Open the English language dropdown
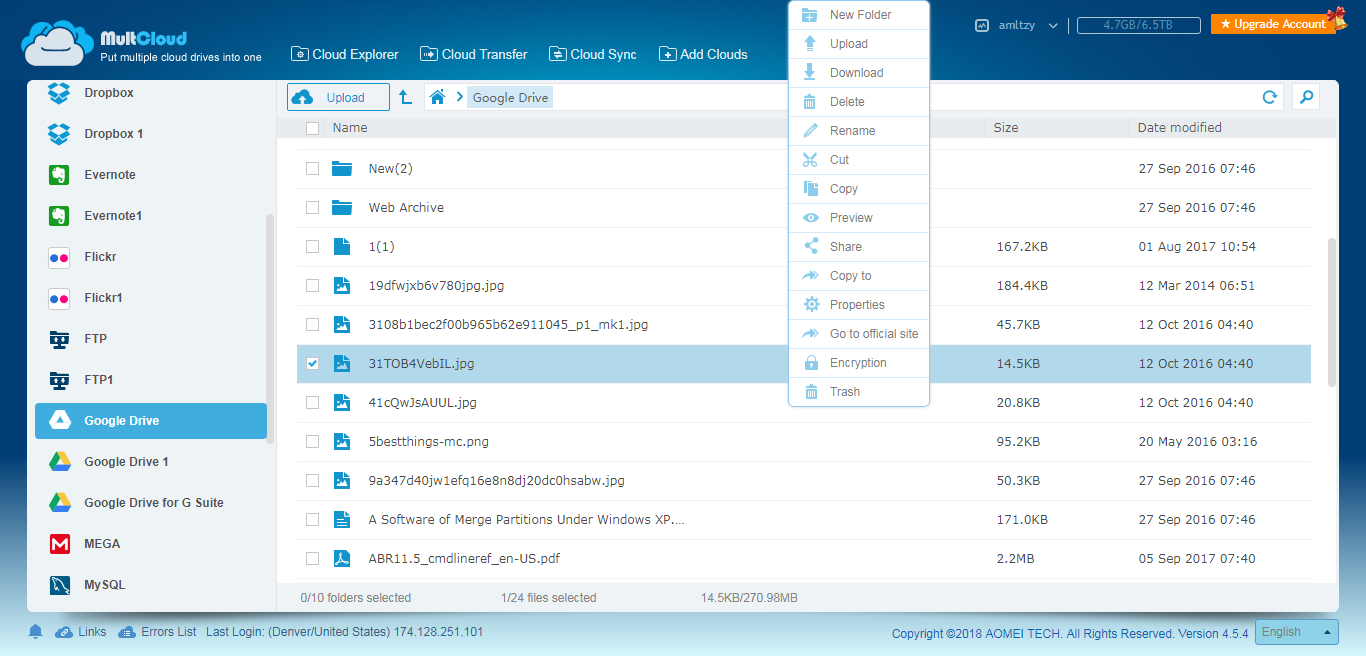1366x657 pixels. pyautogui.click(x=1296, y=632)
